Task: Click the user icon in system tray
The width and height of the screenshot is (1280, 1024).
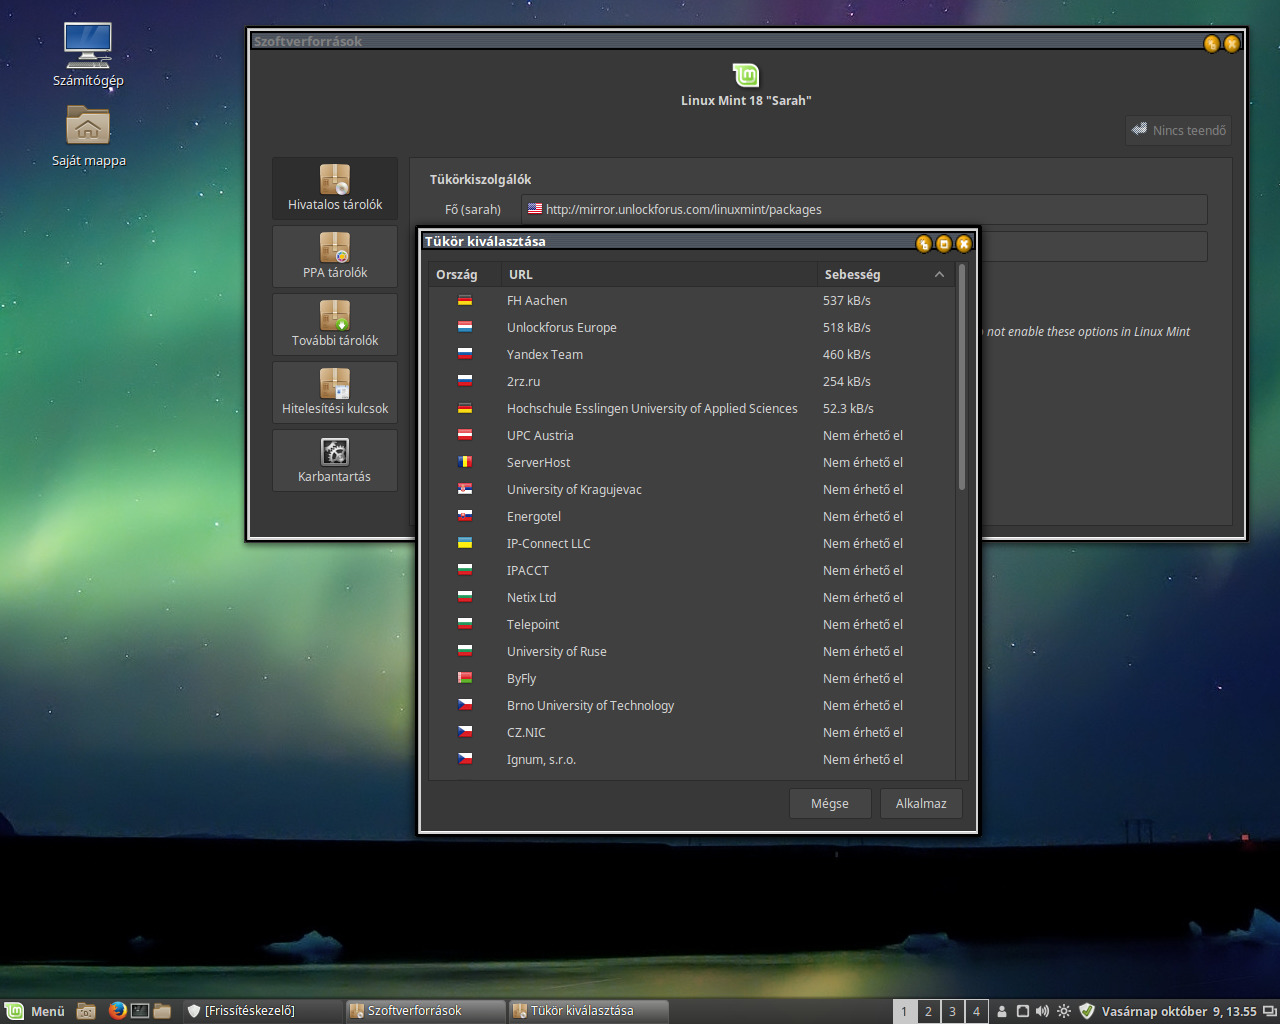Action: click(1002, 1011)
